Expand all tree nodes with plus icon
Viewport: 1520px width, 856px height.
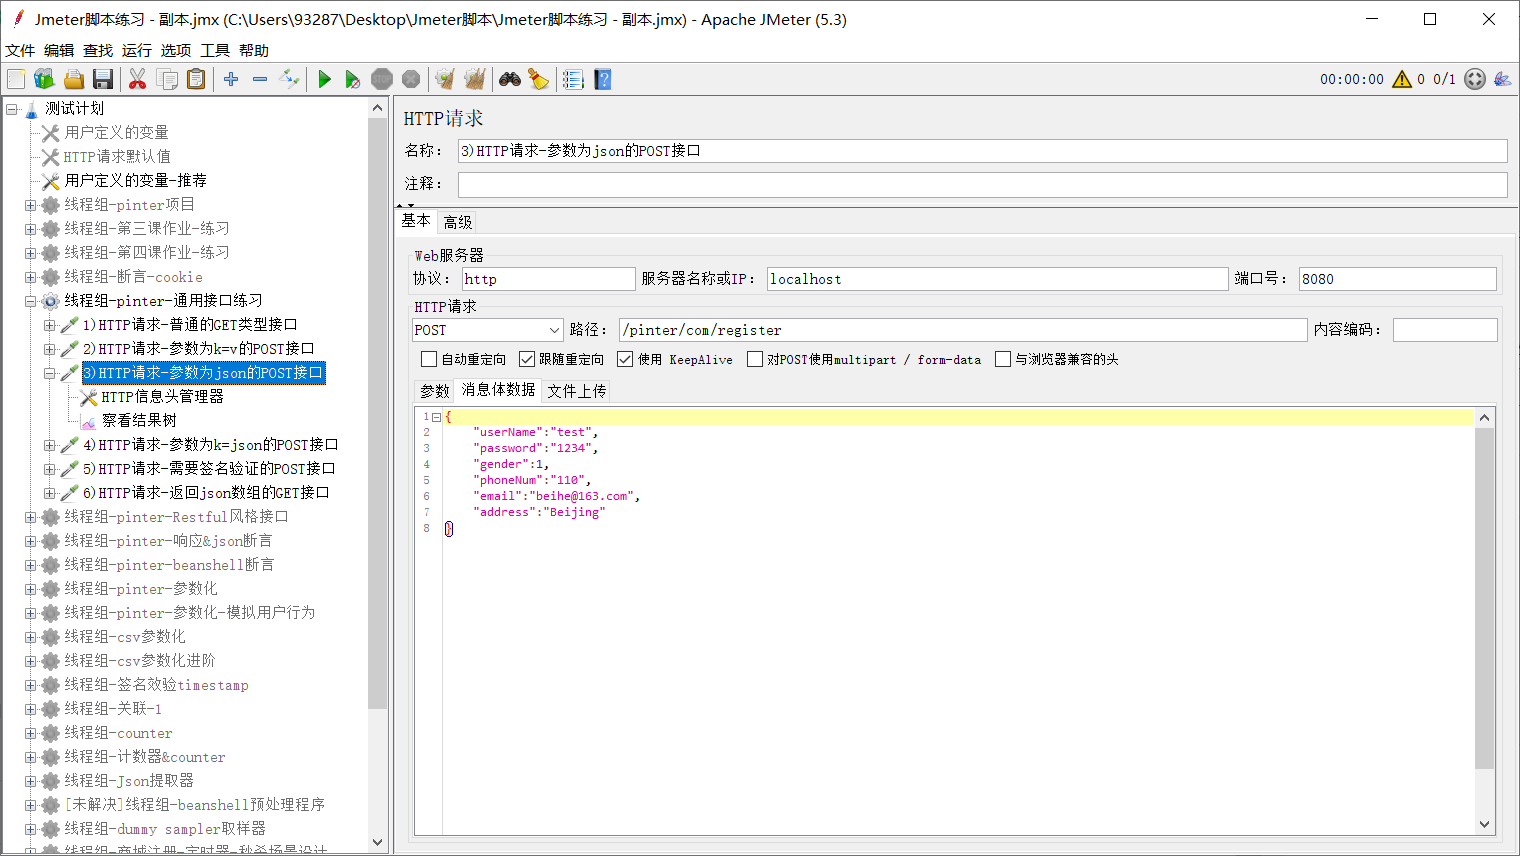(231, 79)
